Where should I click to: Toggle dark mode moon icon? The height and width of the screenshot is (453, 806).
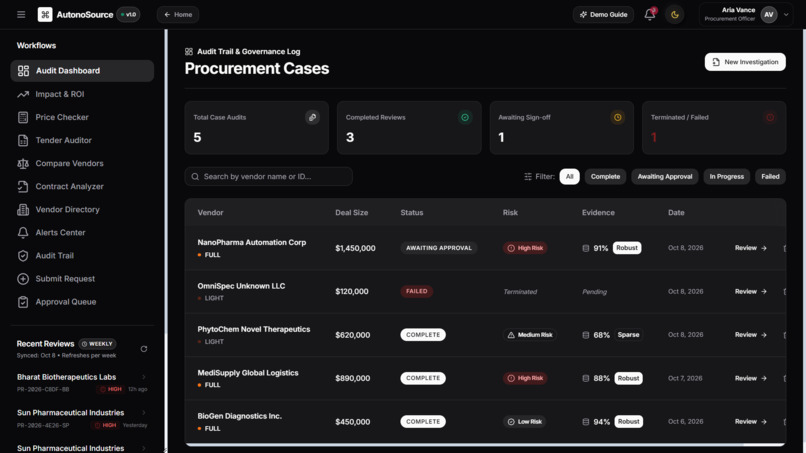click(x=674, y=15)
